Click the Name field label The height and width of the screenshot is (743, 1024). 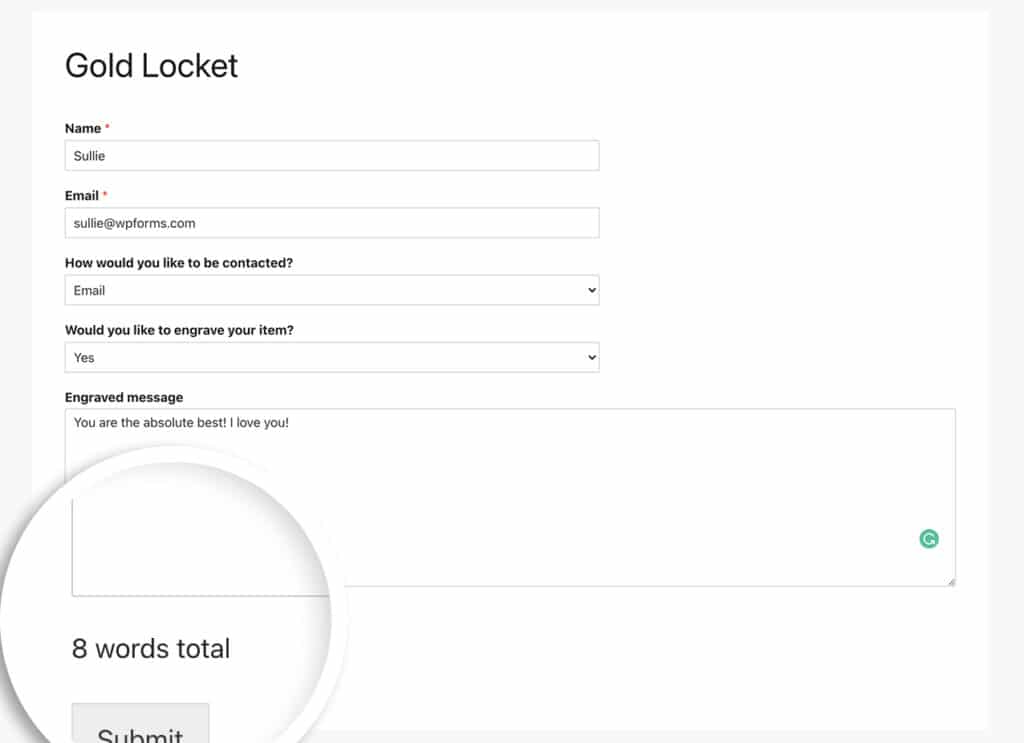[x=83, y=128]
